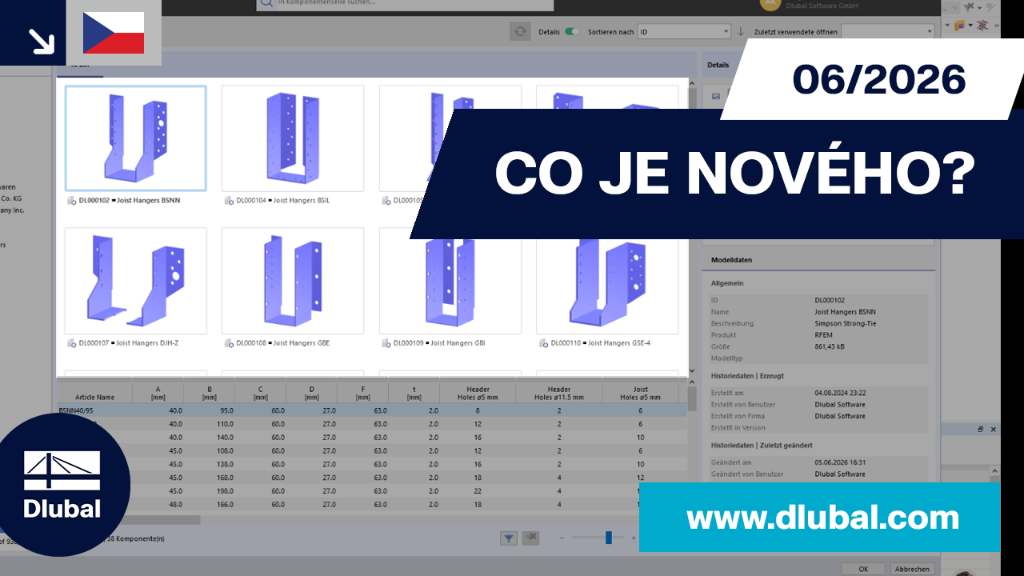Click the component icon beside DL000102
This screenshot has height=576, width=1024.
click(x=72, y=200)
